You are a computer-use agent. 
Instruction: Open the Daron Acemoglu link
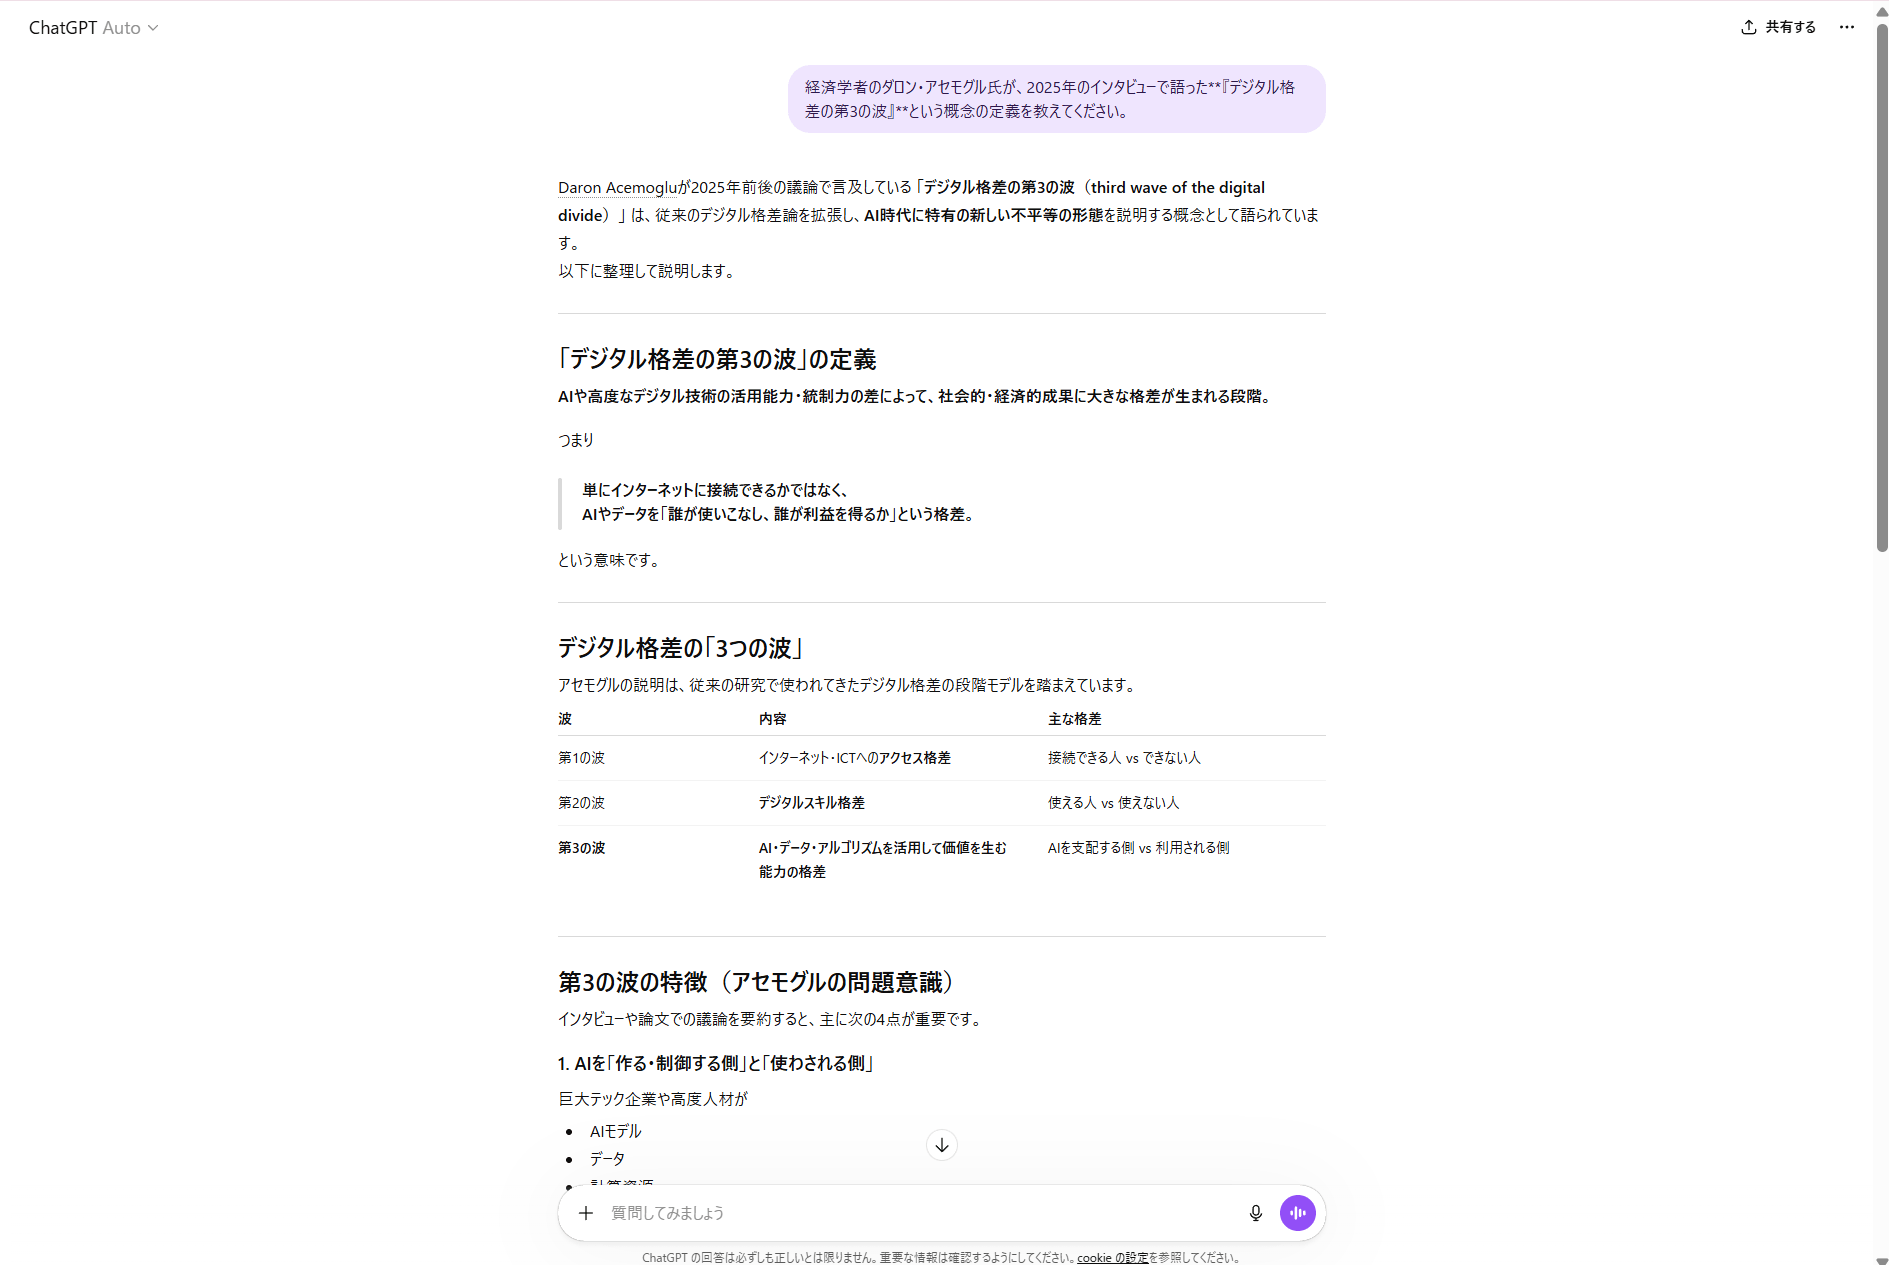[x=617, y=188]
